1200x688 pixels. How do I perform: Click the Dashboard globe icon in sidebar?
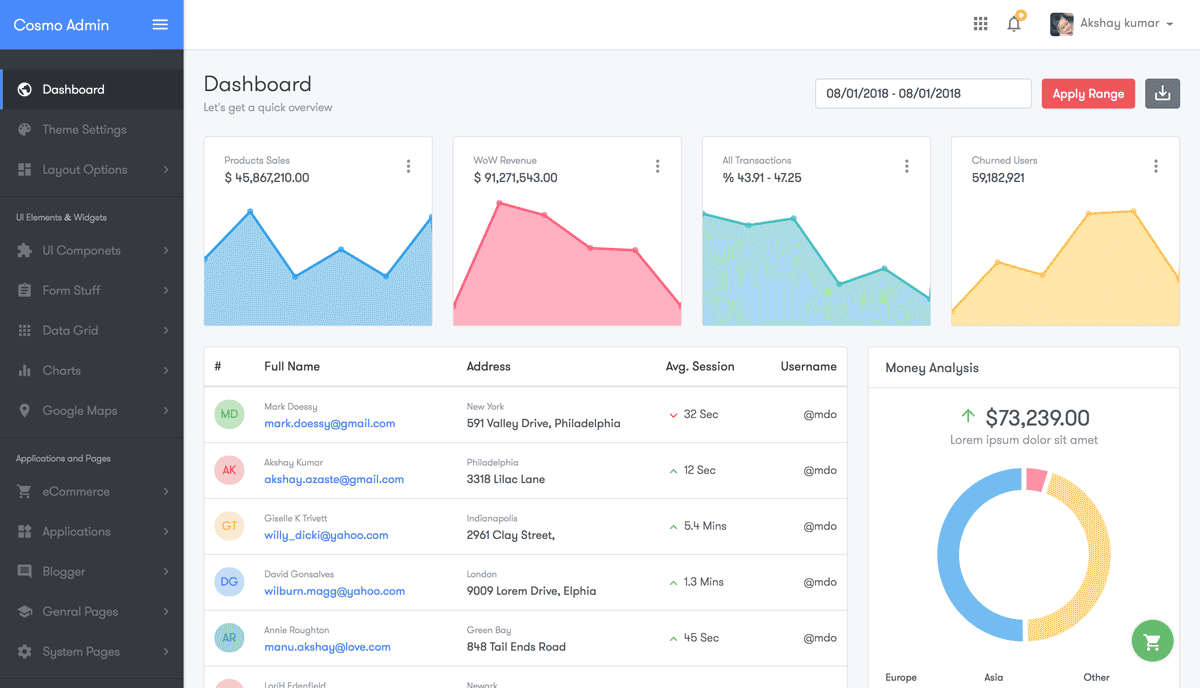(x=24, y=90)
